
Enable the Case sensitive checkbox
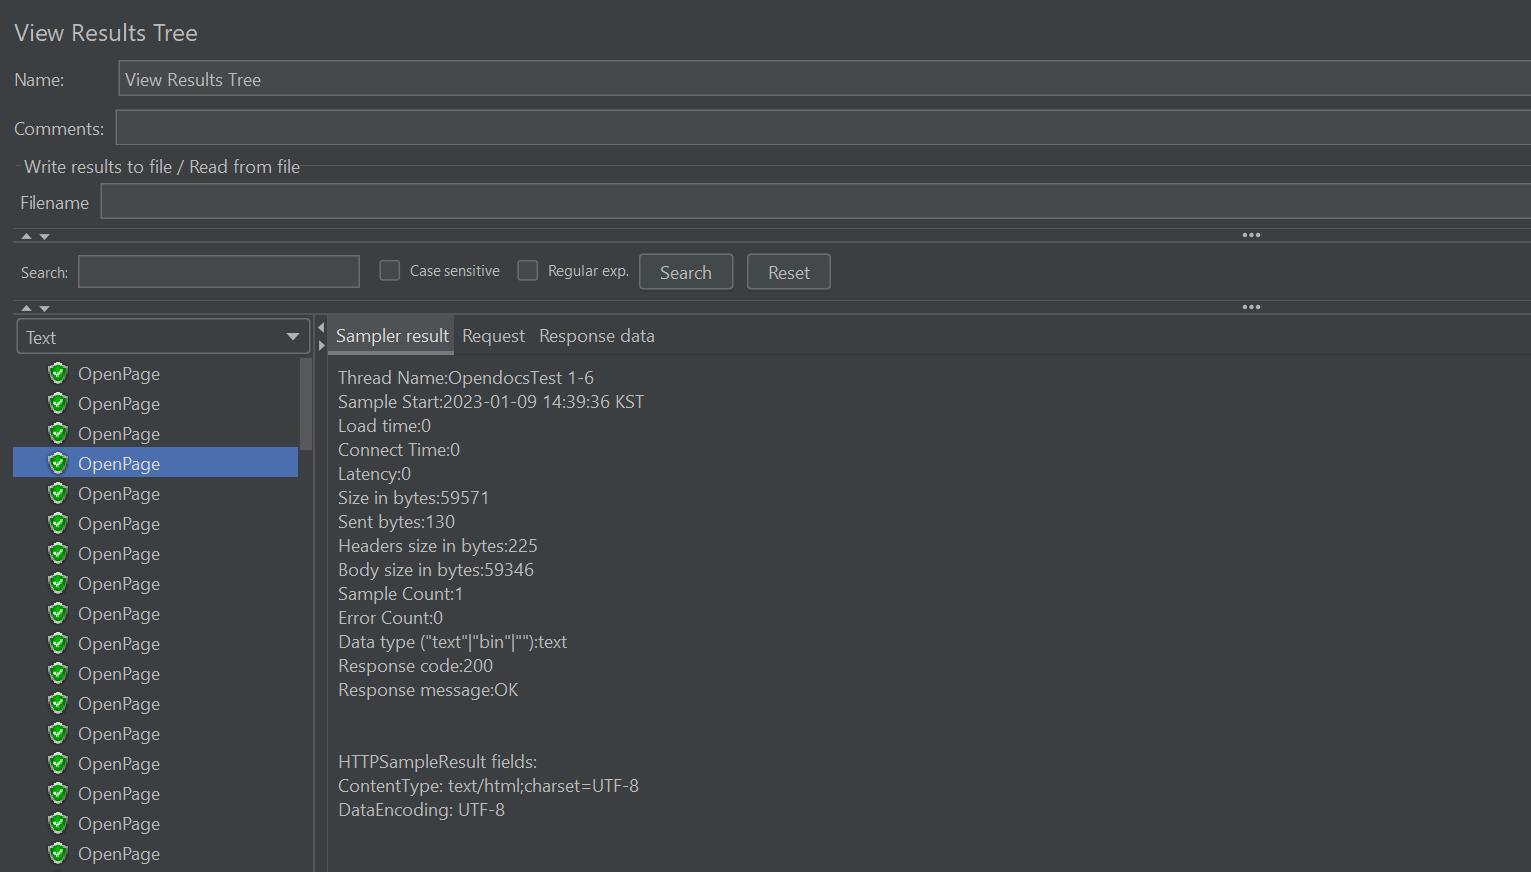click(x=390, y=271)
